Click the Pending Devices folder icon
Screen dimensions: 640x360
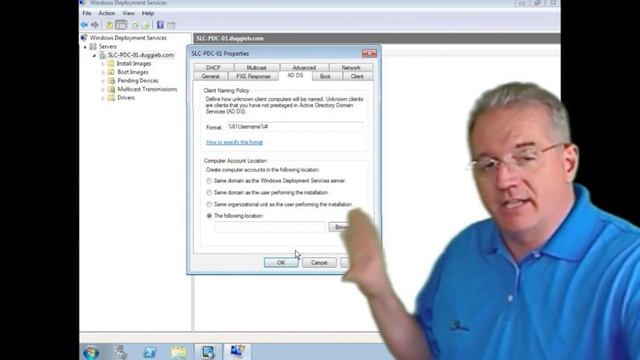point(111,81)
